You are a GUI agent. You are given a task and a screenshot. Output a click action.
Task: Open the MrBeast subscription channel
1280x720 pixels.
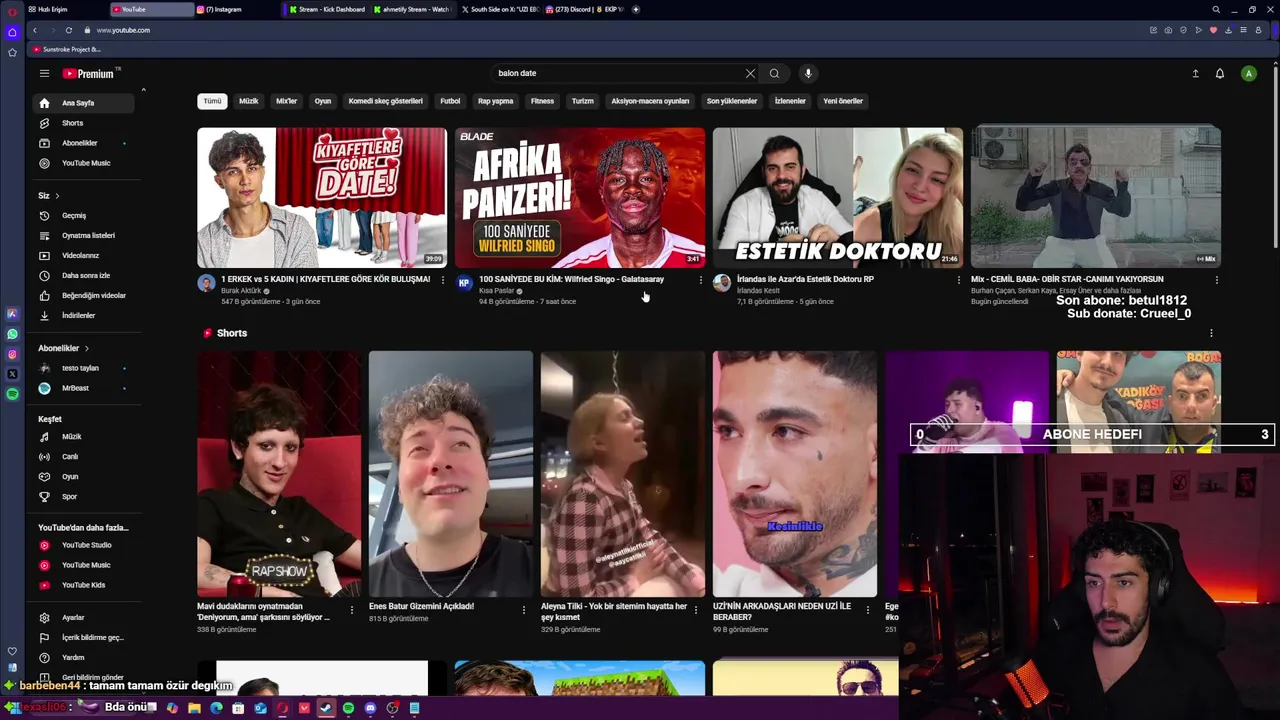tap(84, 388)
